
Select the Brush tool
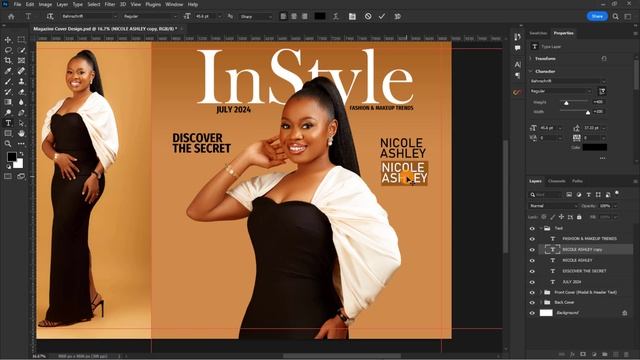(x=8, y=81)
